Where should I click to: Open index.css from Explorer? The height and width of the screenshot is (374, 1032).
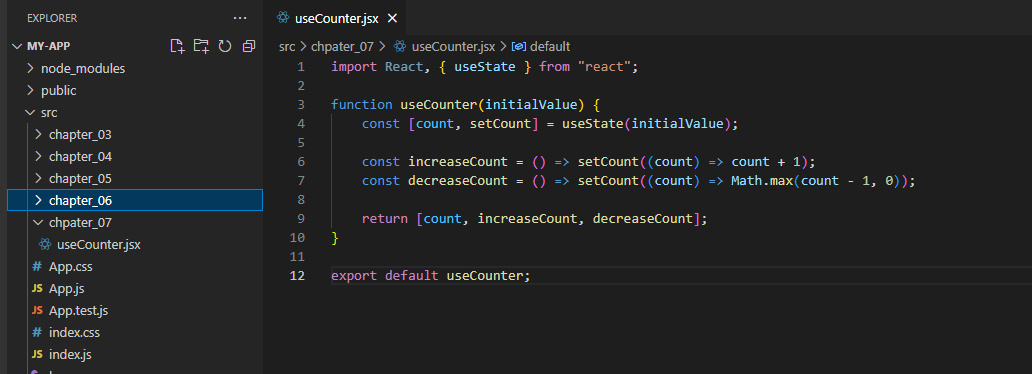(x=74, y=333)
